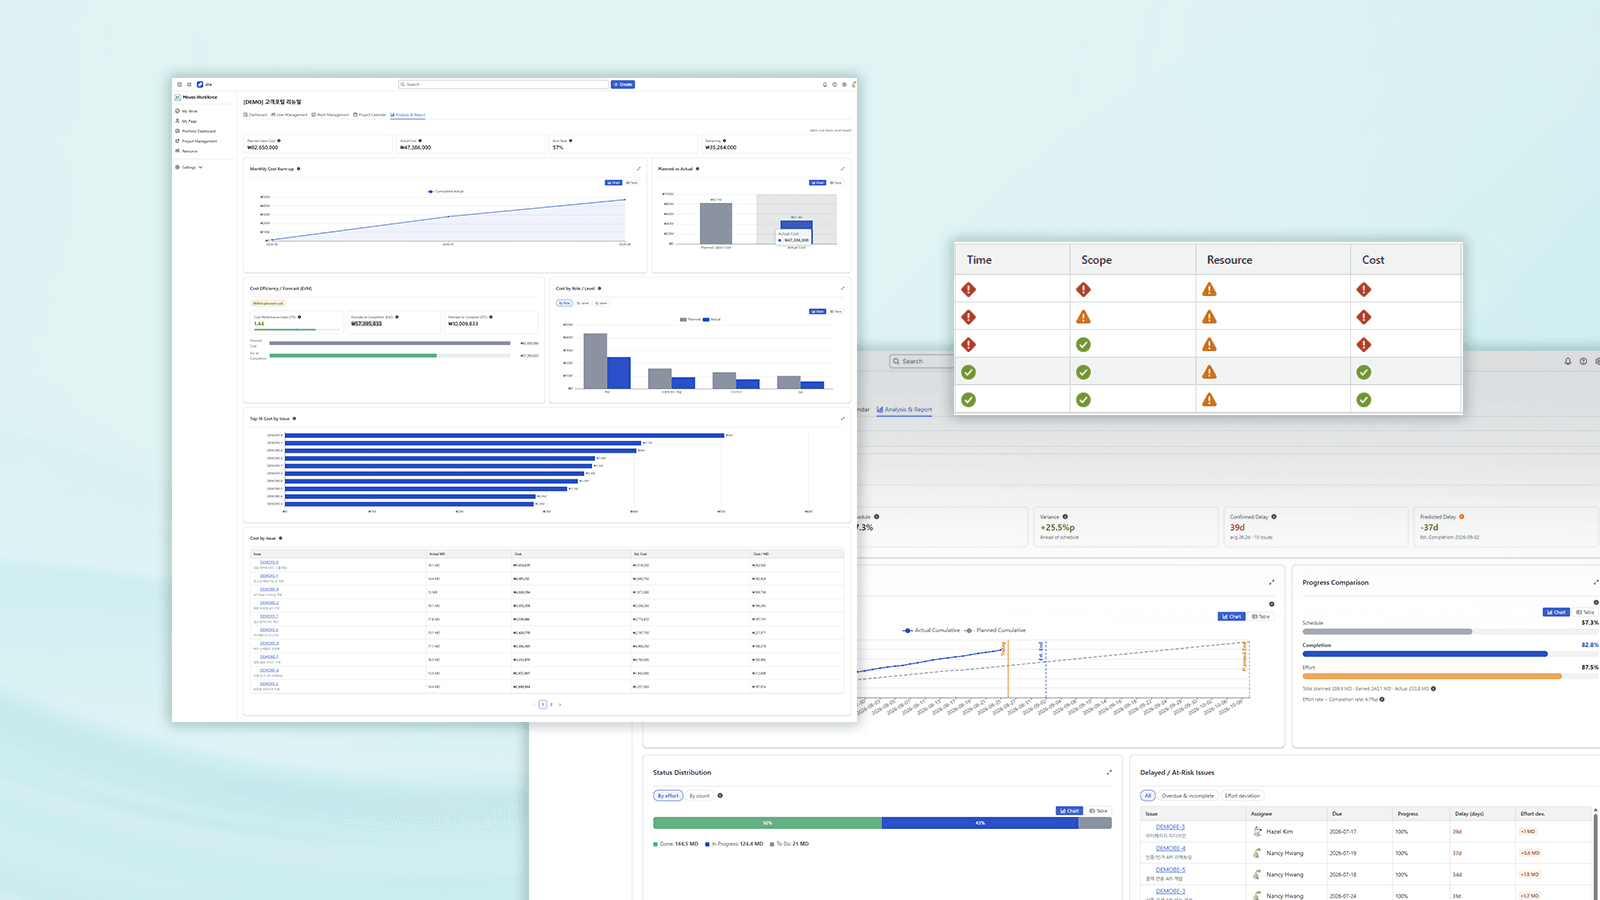The height and width of the screenshot is (900, 1600).
Task: Open the Project Calendar tab
Action: (370, 115)
